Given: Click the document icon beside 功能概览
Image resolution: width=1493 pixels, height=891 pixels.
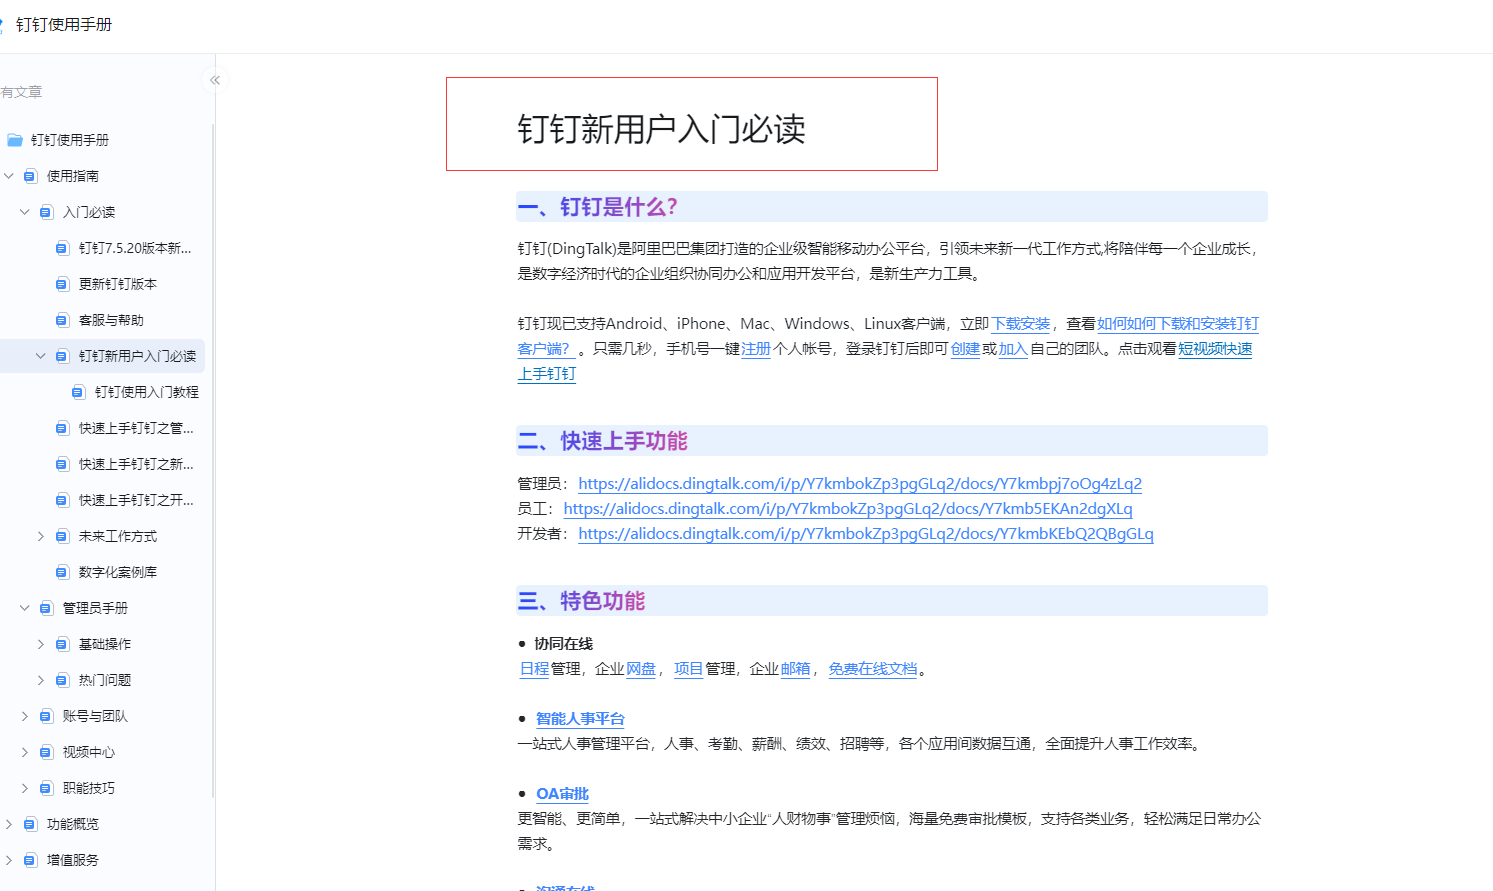Looking at the screenshot, I should click(x=30, y=824).
